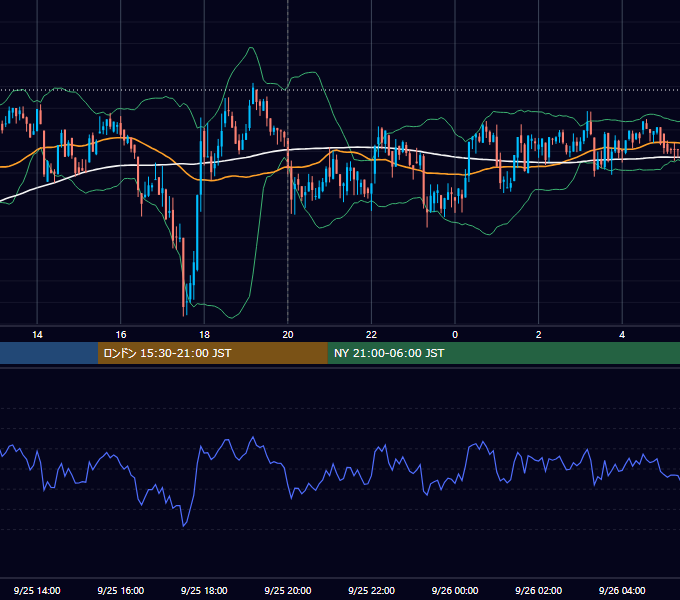Click the hour label 2 on time axis
This screenshot has width=680, height=600.
tap(538, 335)
